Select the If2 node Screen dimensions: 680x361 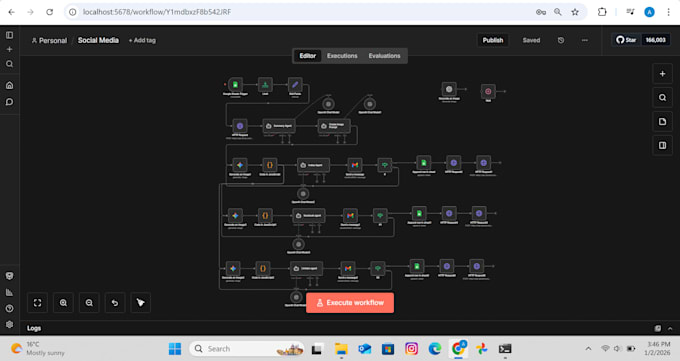(x=377, y=268)
